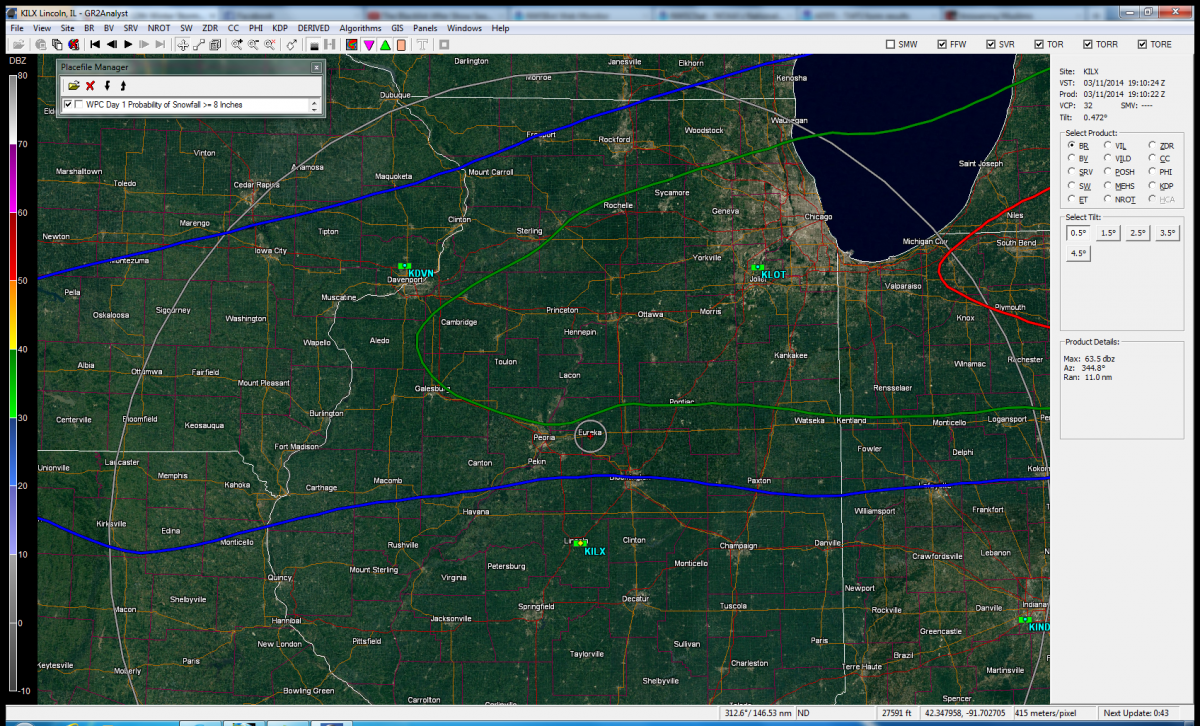
Task: Select the 0.5° tilt button
Action: (x=1079, y=232)
